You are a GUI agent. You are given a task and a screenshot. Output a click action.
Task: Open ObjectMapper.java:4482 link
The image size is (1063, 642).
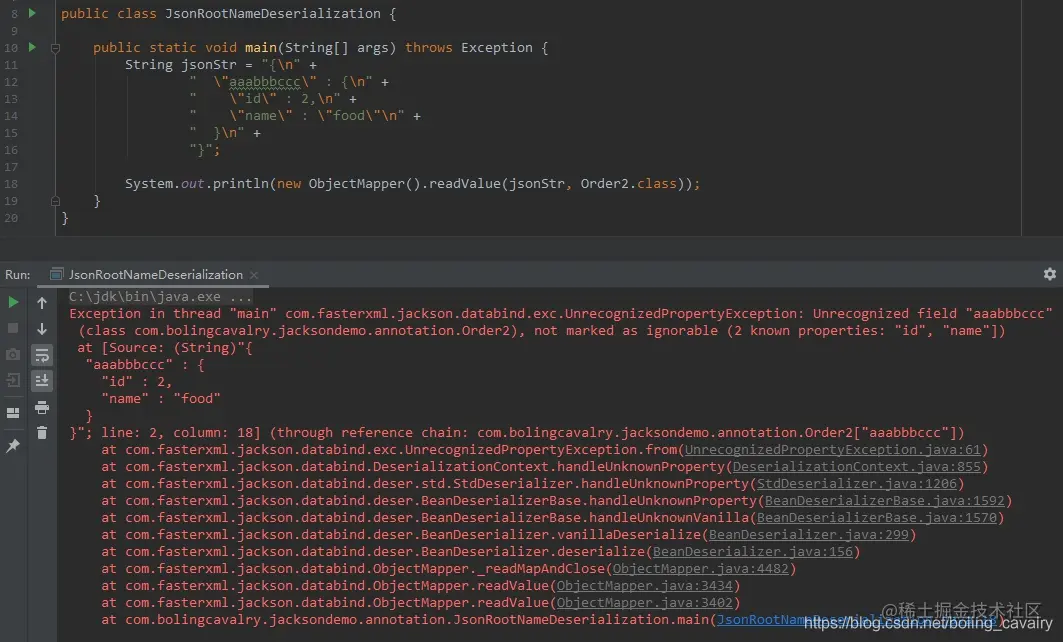[700, 568]
